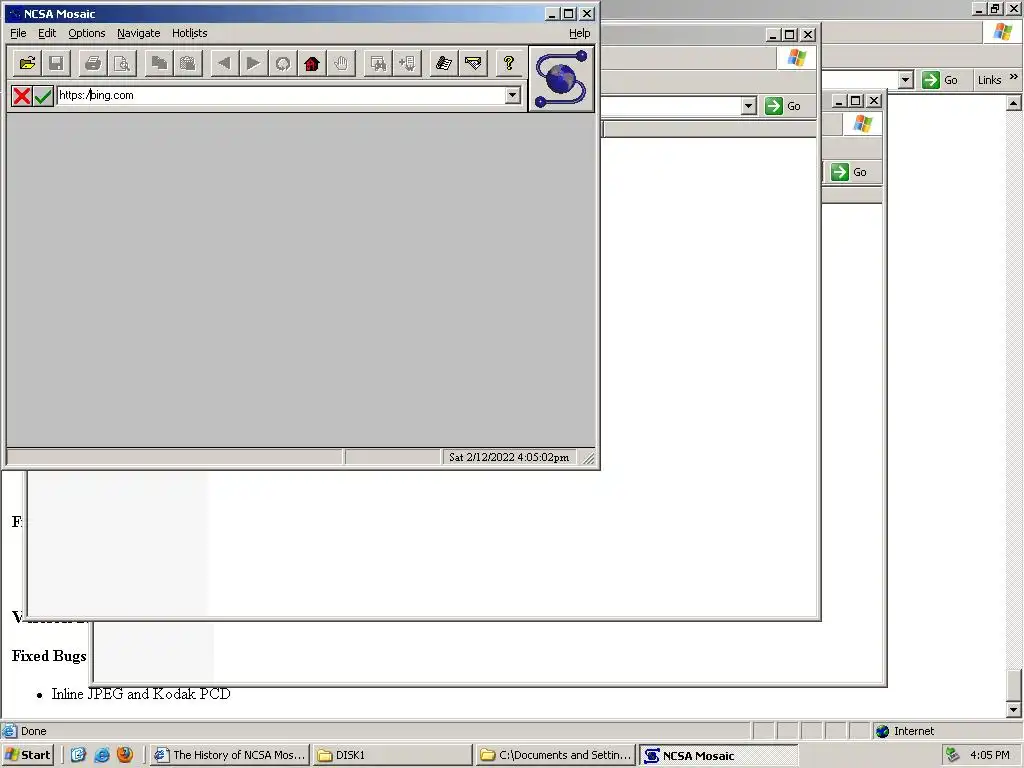Open the Start menu
The image size is (1024, 768).
(27, 755)
